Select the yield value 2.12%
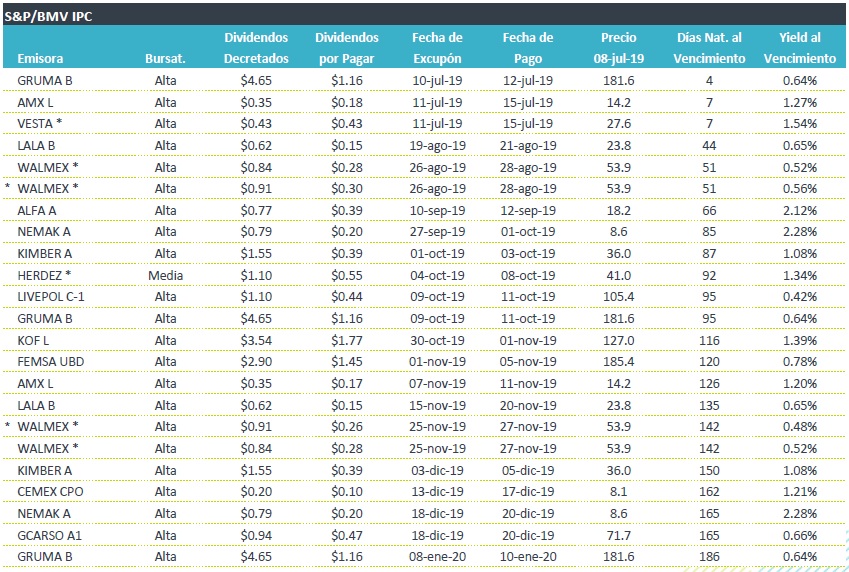849x572 pixels. (x=800, y=210)
